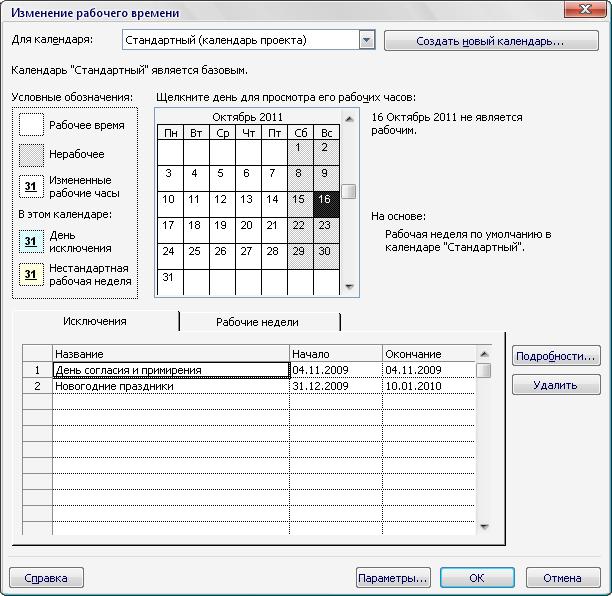Select the День согласия и примирения cell

click(171, 370)
